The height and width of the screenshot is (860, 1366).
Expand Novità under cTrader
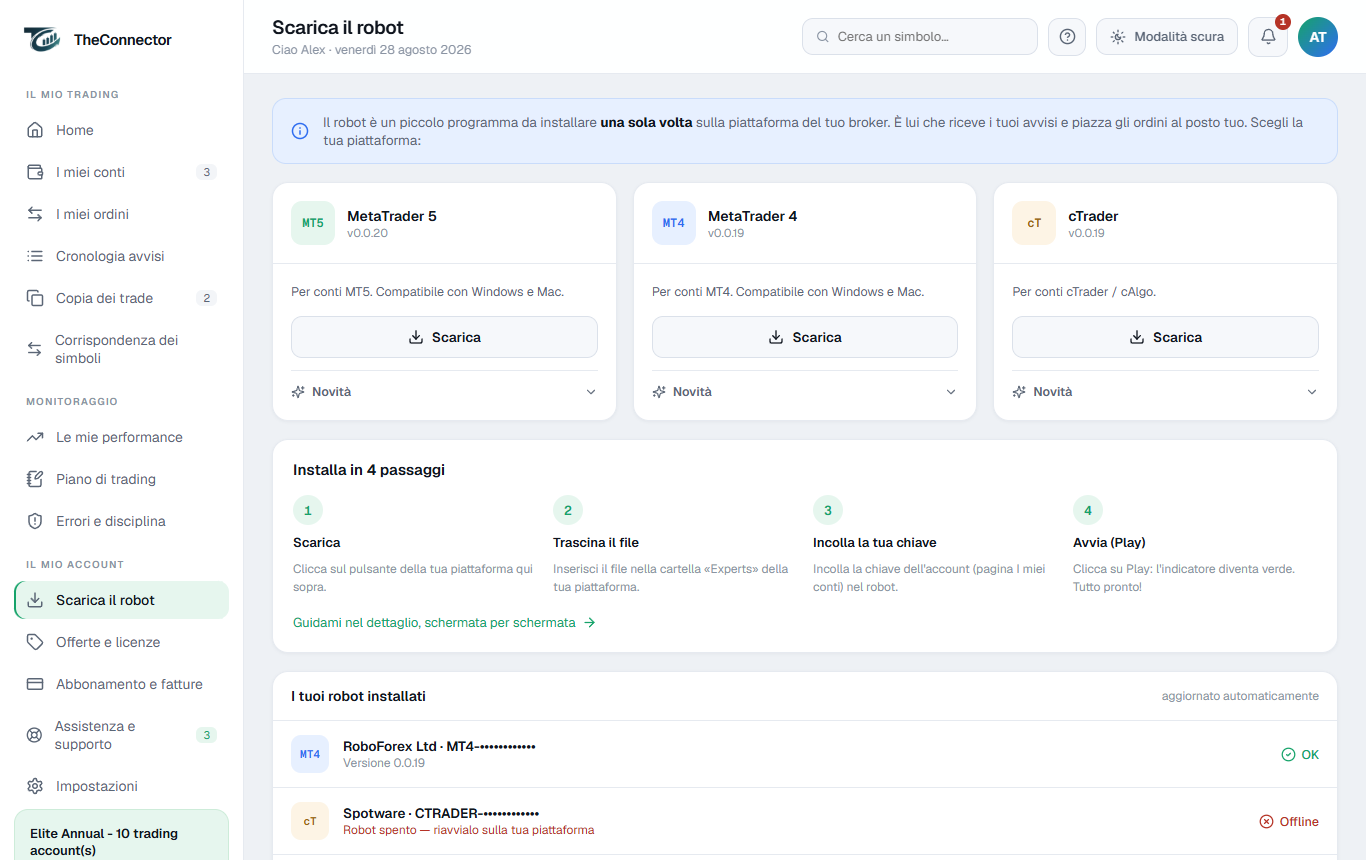(1165, 392)
